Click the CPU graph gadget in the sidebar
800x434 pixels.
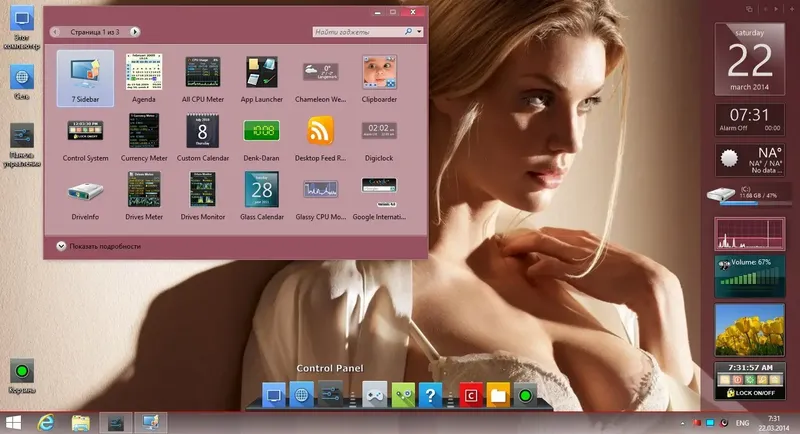(749, 234)
